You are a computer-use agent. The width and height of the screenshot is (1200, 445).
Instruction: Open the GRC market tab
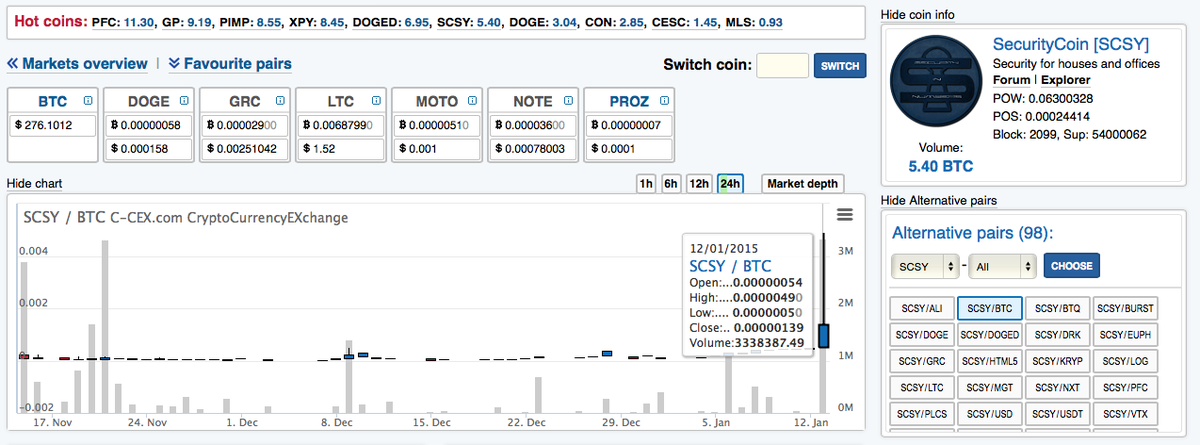pos(245,102)
